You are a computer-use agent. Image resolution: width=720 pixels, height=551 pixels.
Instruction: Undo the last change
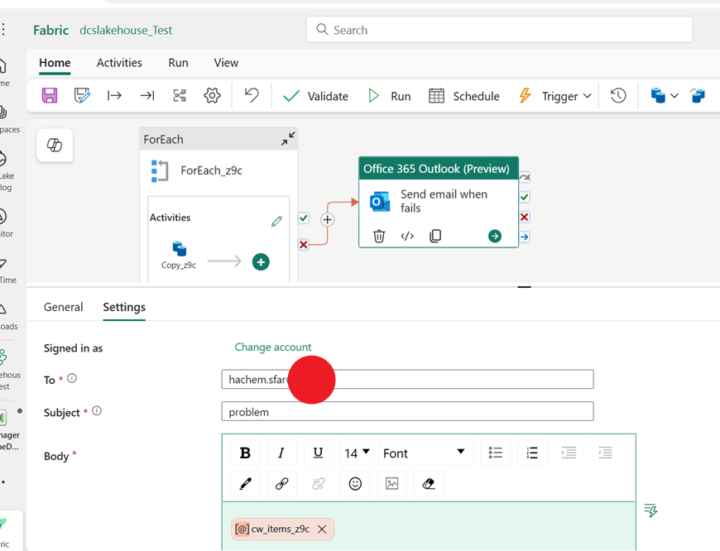[252, 96]
